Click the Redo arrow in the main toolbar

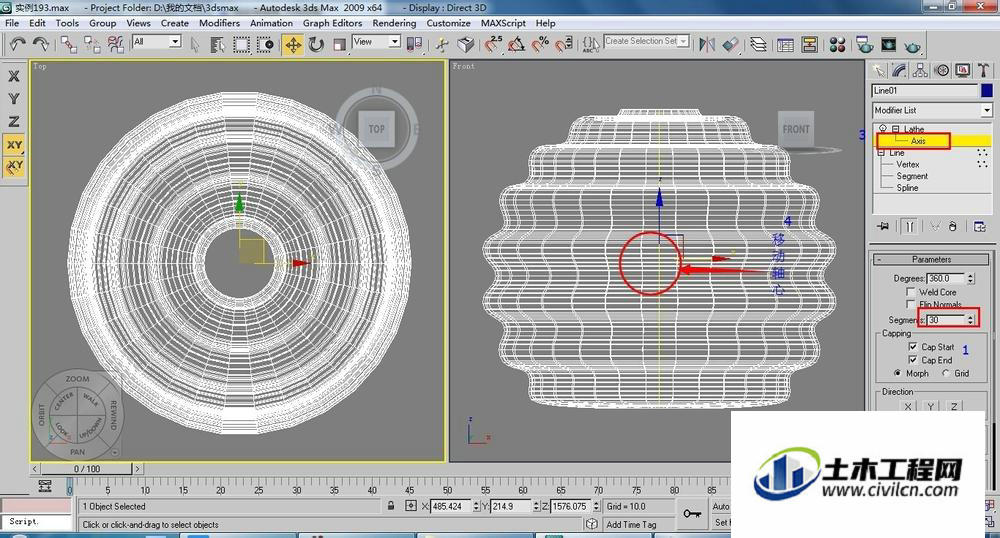pyautogui.click(x=41, y=43)
